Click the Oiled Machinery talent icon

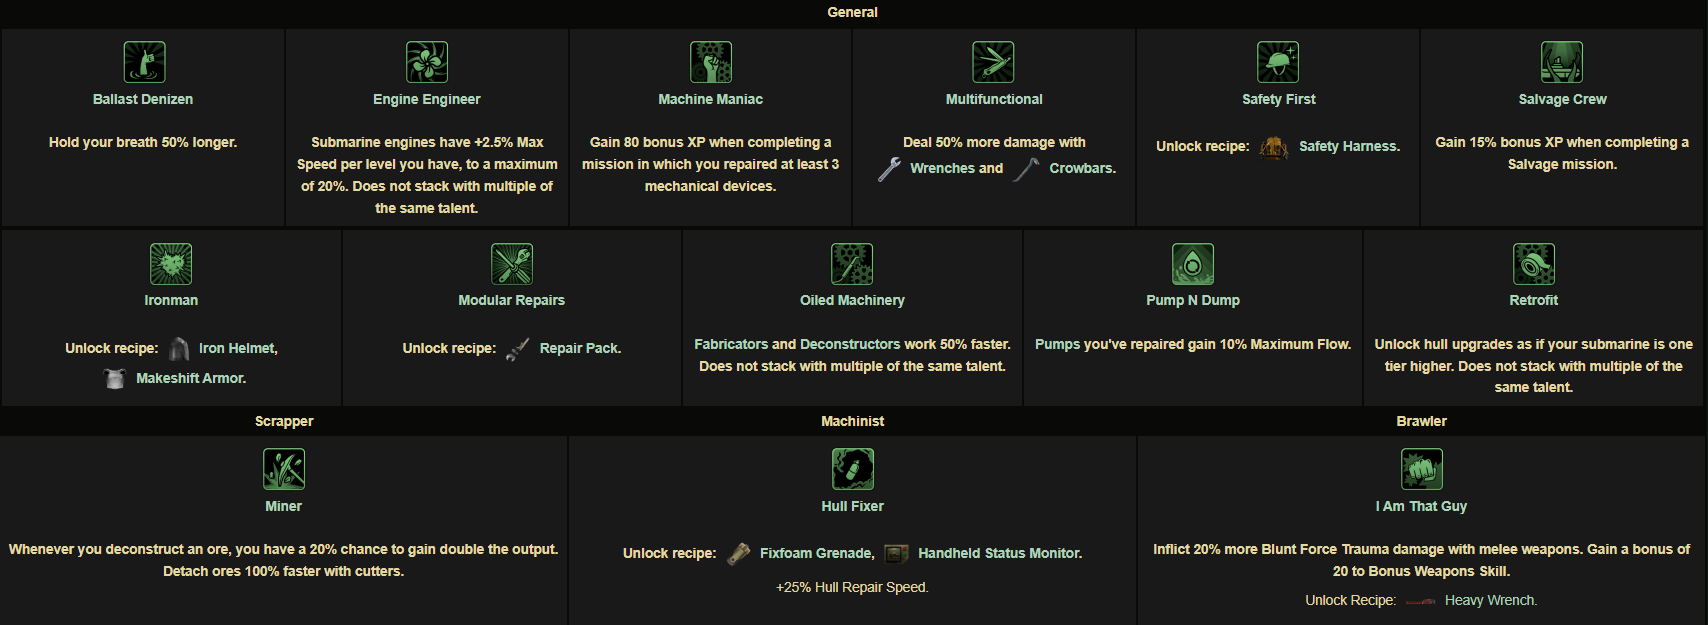click(852, 264)
